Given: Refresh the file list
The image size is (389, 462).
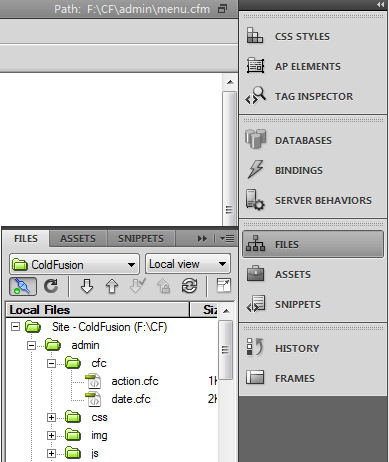Looking at the screenshot, I should click(51, 286).
